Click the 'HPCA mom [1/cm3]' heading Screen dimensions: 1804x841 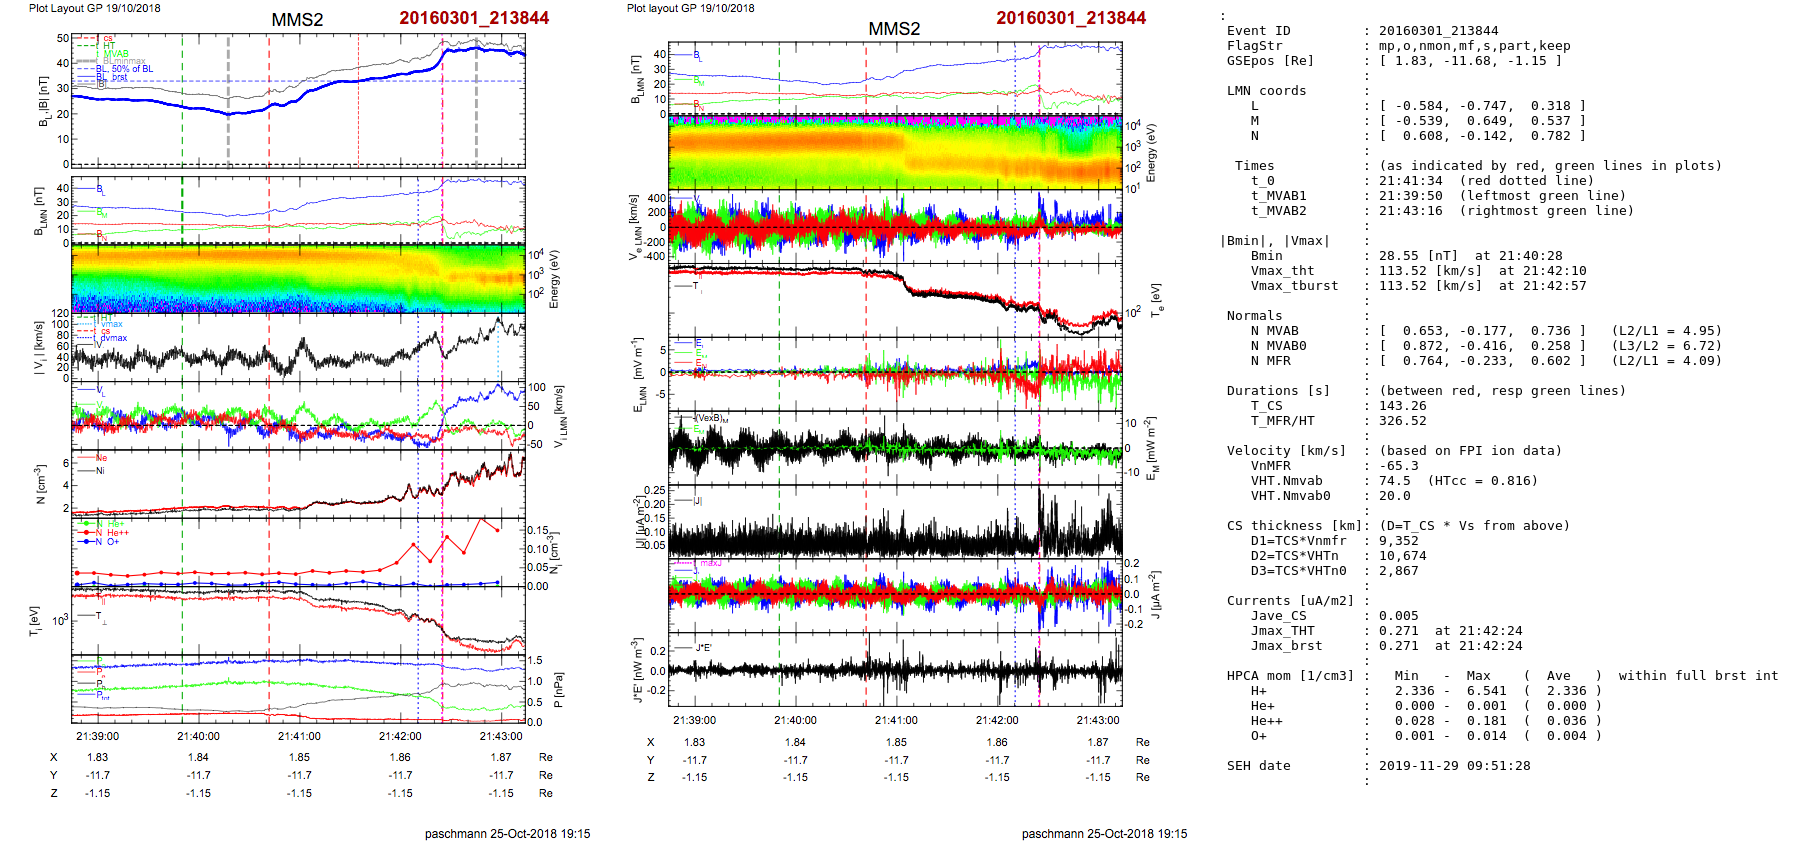click(1290, 676)
